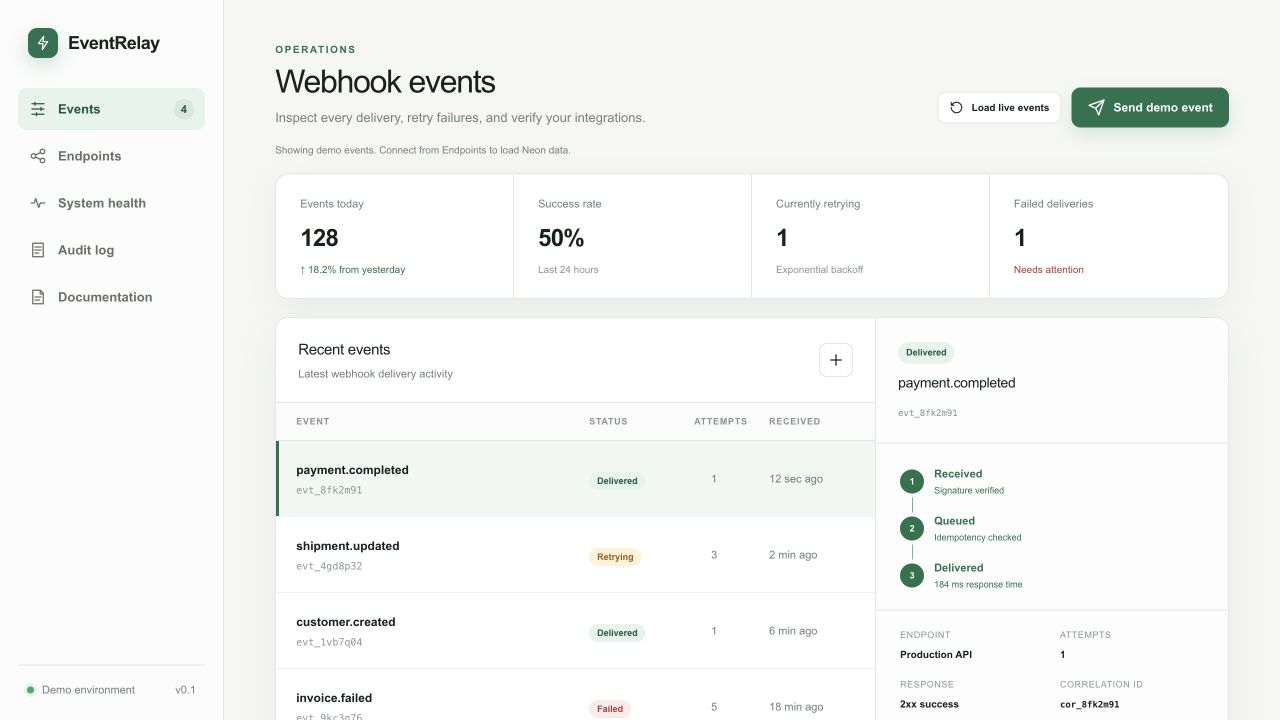The height and width of the screenshot is (720, 1280).
Task: Click the Production API endpoint value
Action: pyautogui.click(x=936, y=655)
